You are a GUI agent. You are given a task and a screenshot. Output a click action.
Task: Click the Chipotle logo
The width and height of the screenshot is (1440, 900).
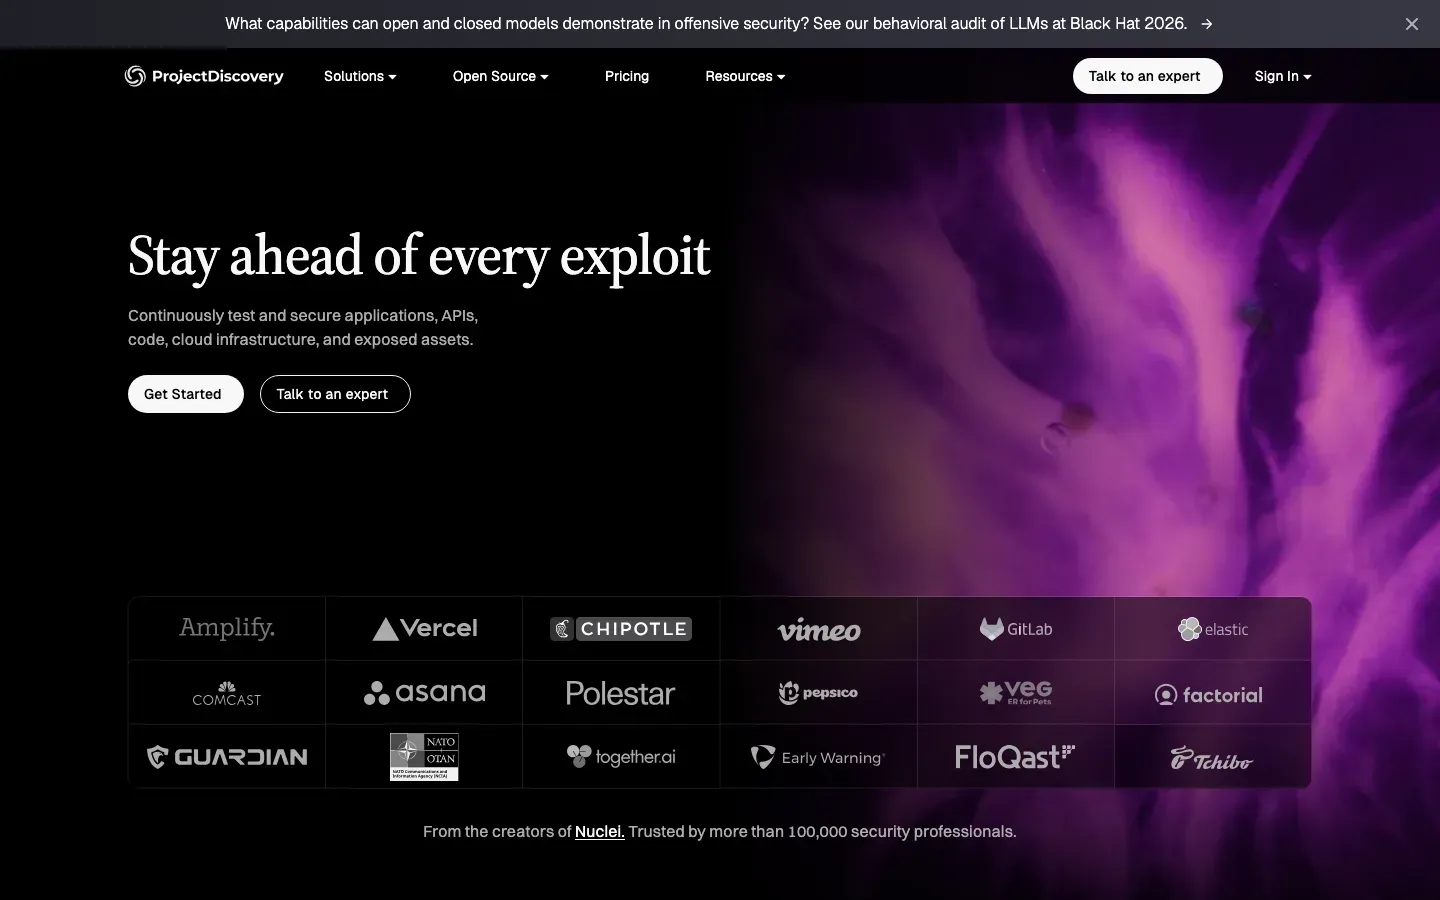[621, 629]
